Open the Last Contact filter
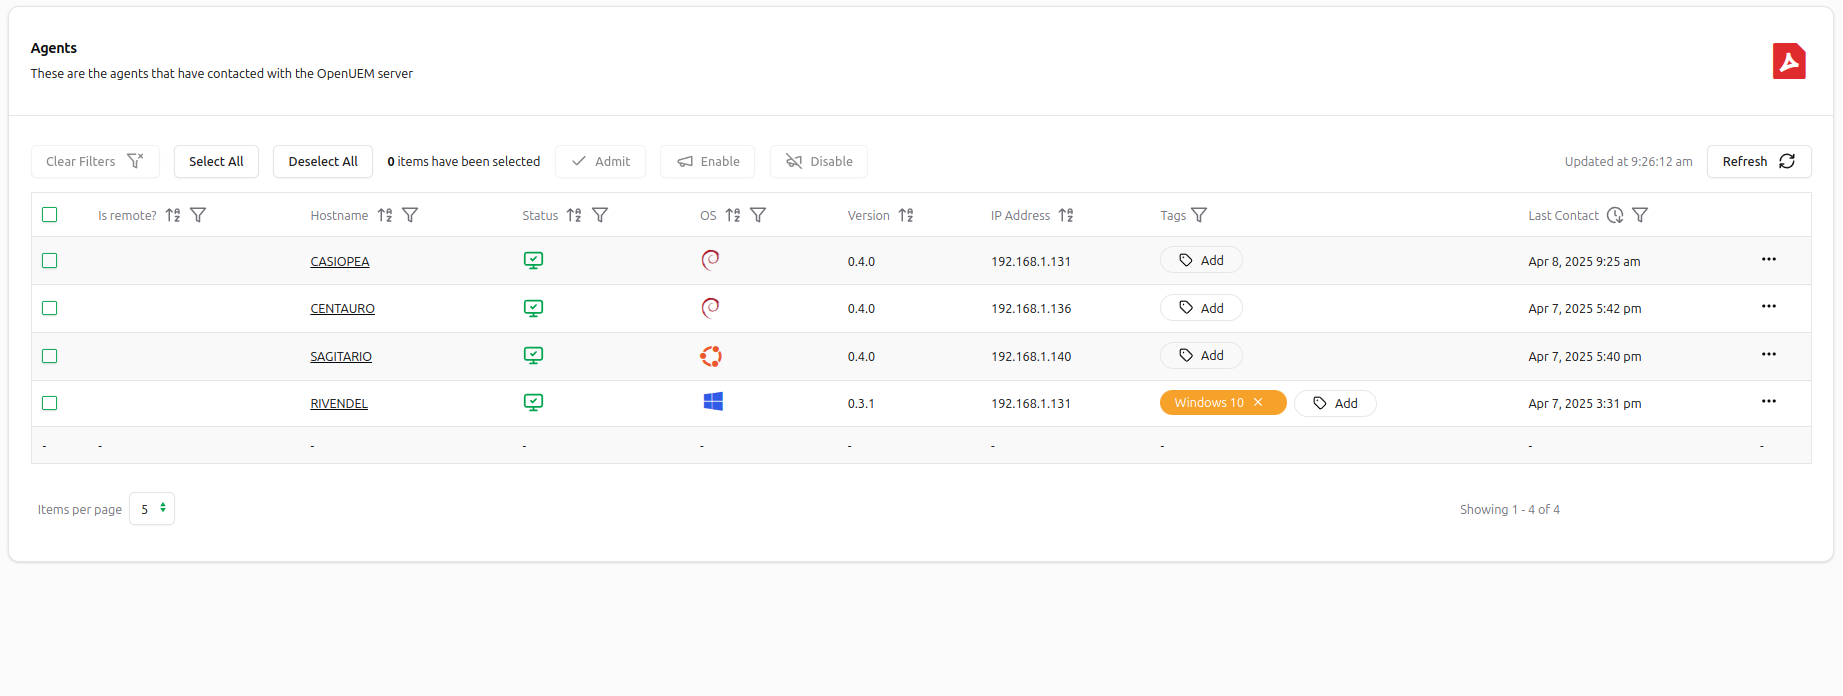Image resolution: width=1843 pixels, height=696 pixels. (x=1640, y=215)
